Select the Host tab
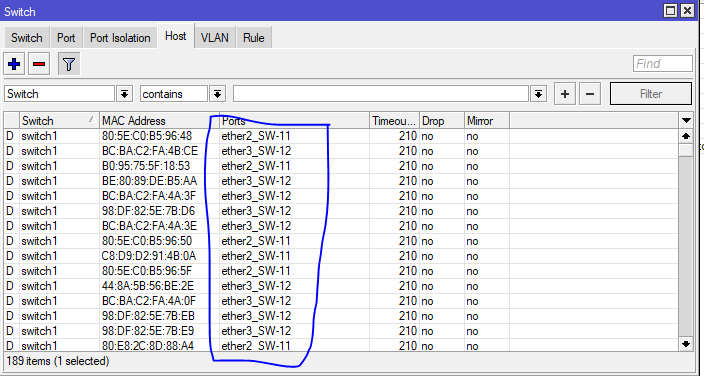 point(176,36)
